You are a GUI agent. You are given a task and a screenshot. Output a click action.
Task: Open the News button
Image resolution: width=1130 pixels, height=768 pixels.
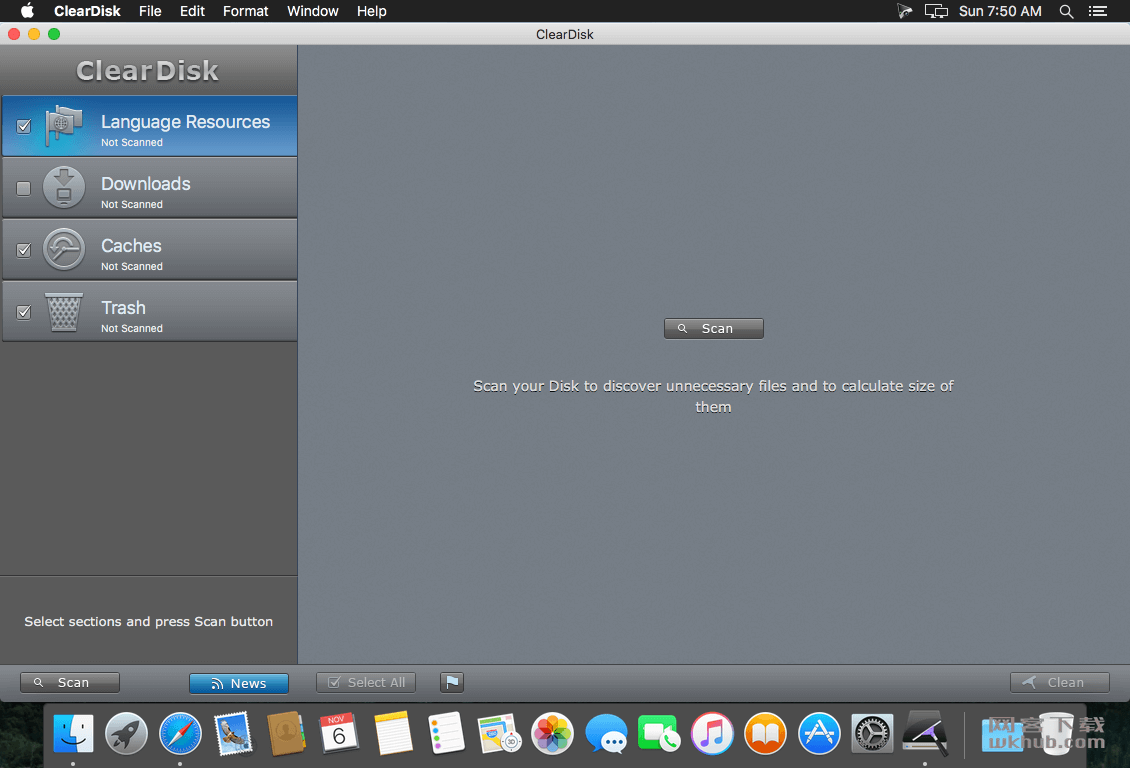(x=239, y=683)
